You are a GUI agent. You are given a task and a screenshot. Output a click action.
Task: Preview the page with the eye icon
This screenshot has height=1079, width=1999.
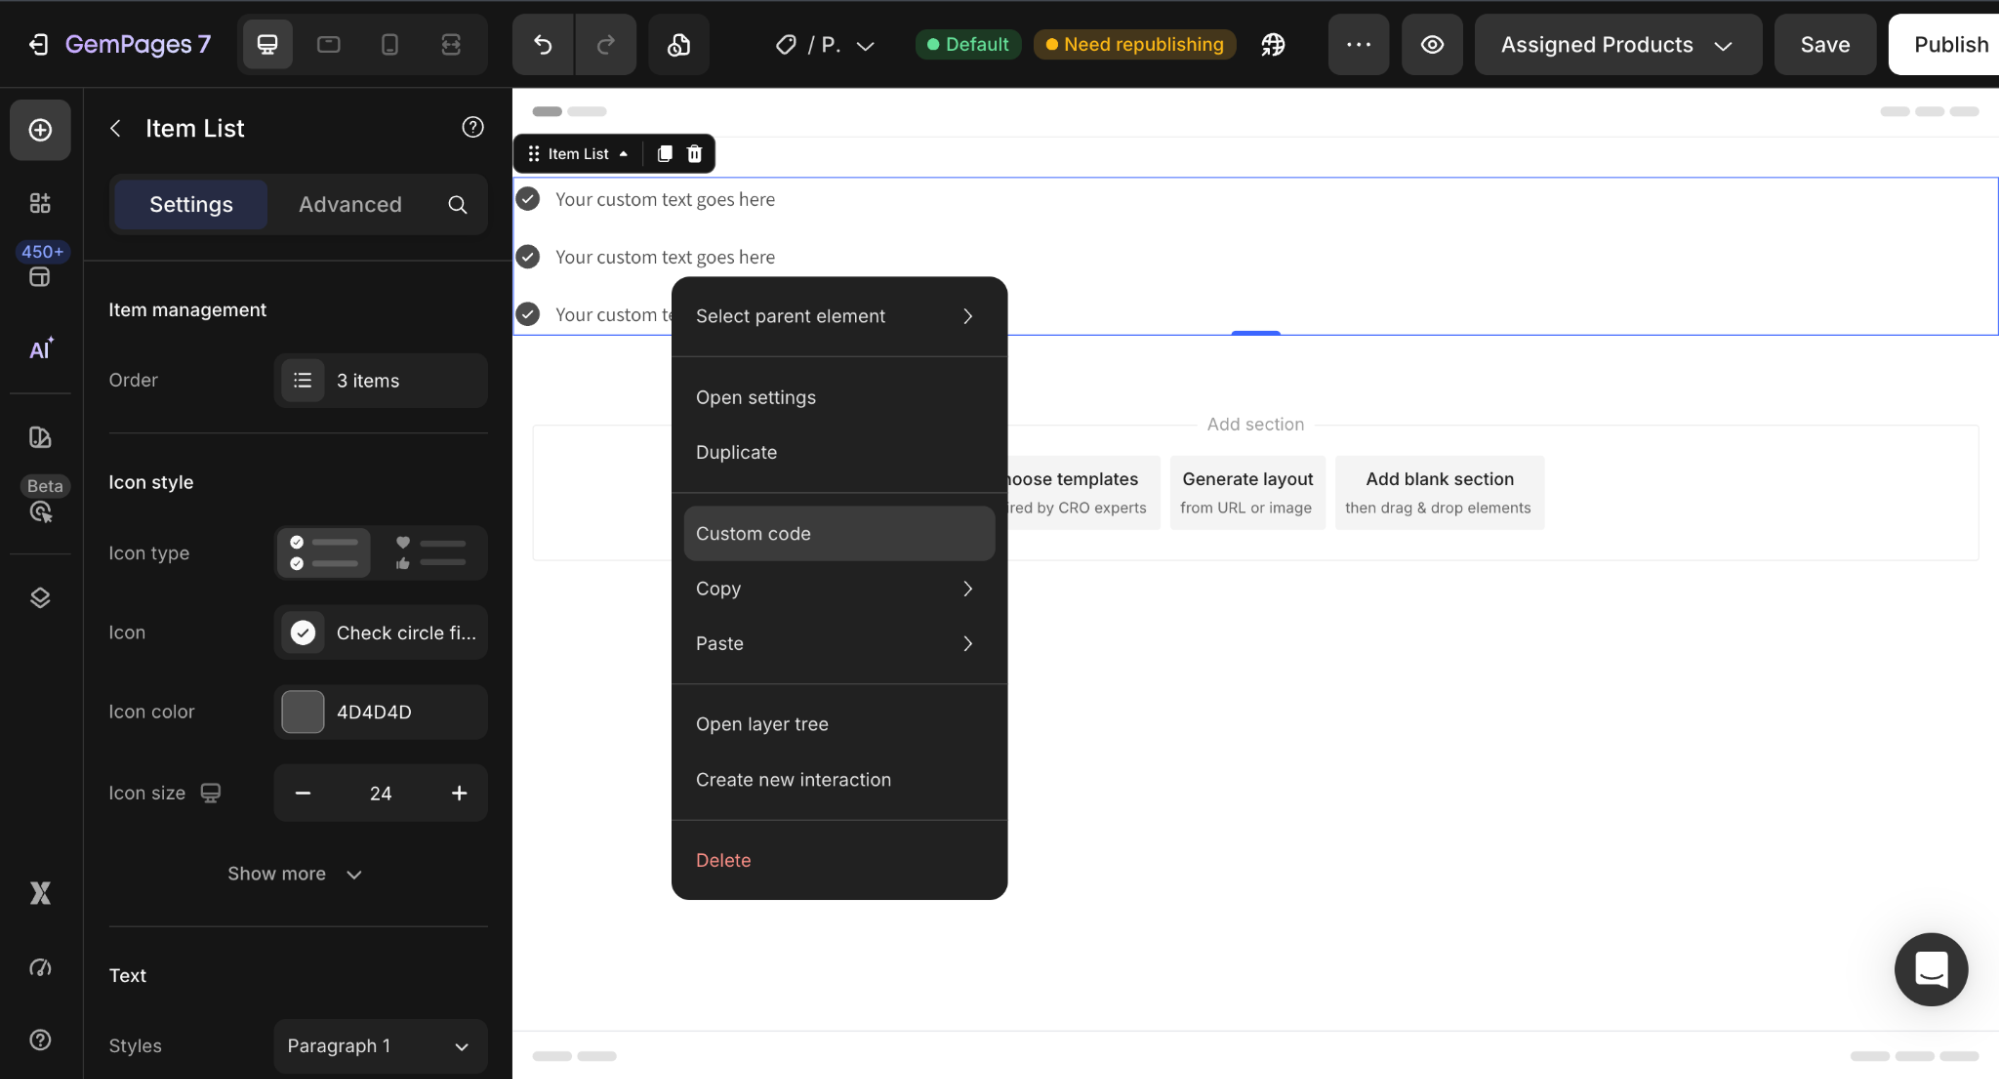(1432, 44)
